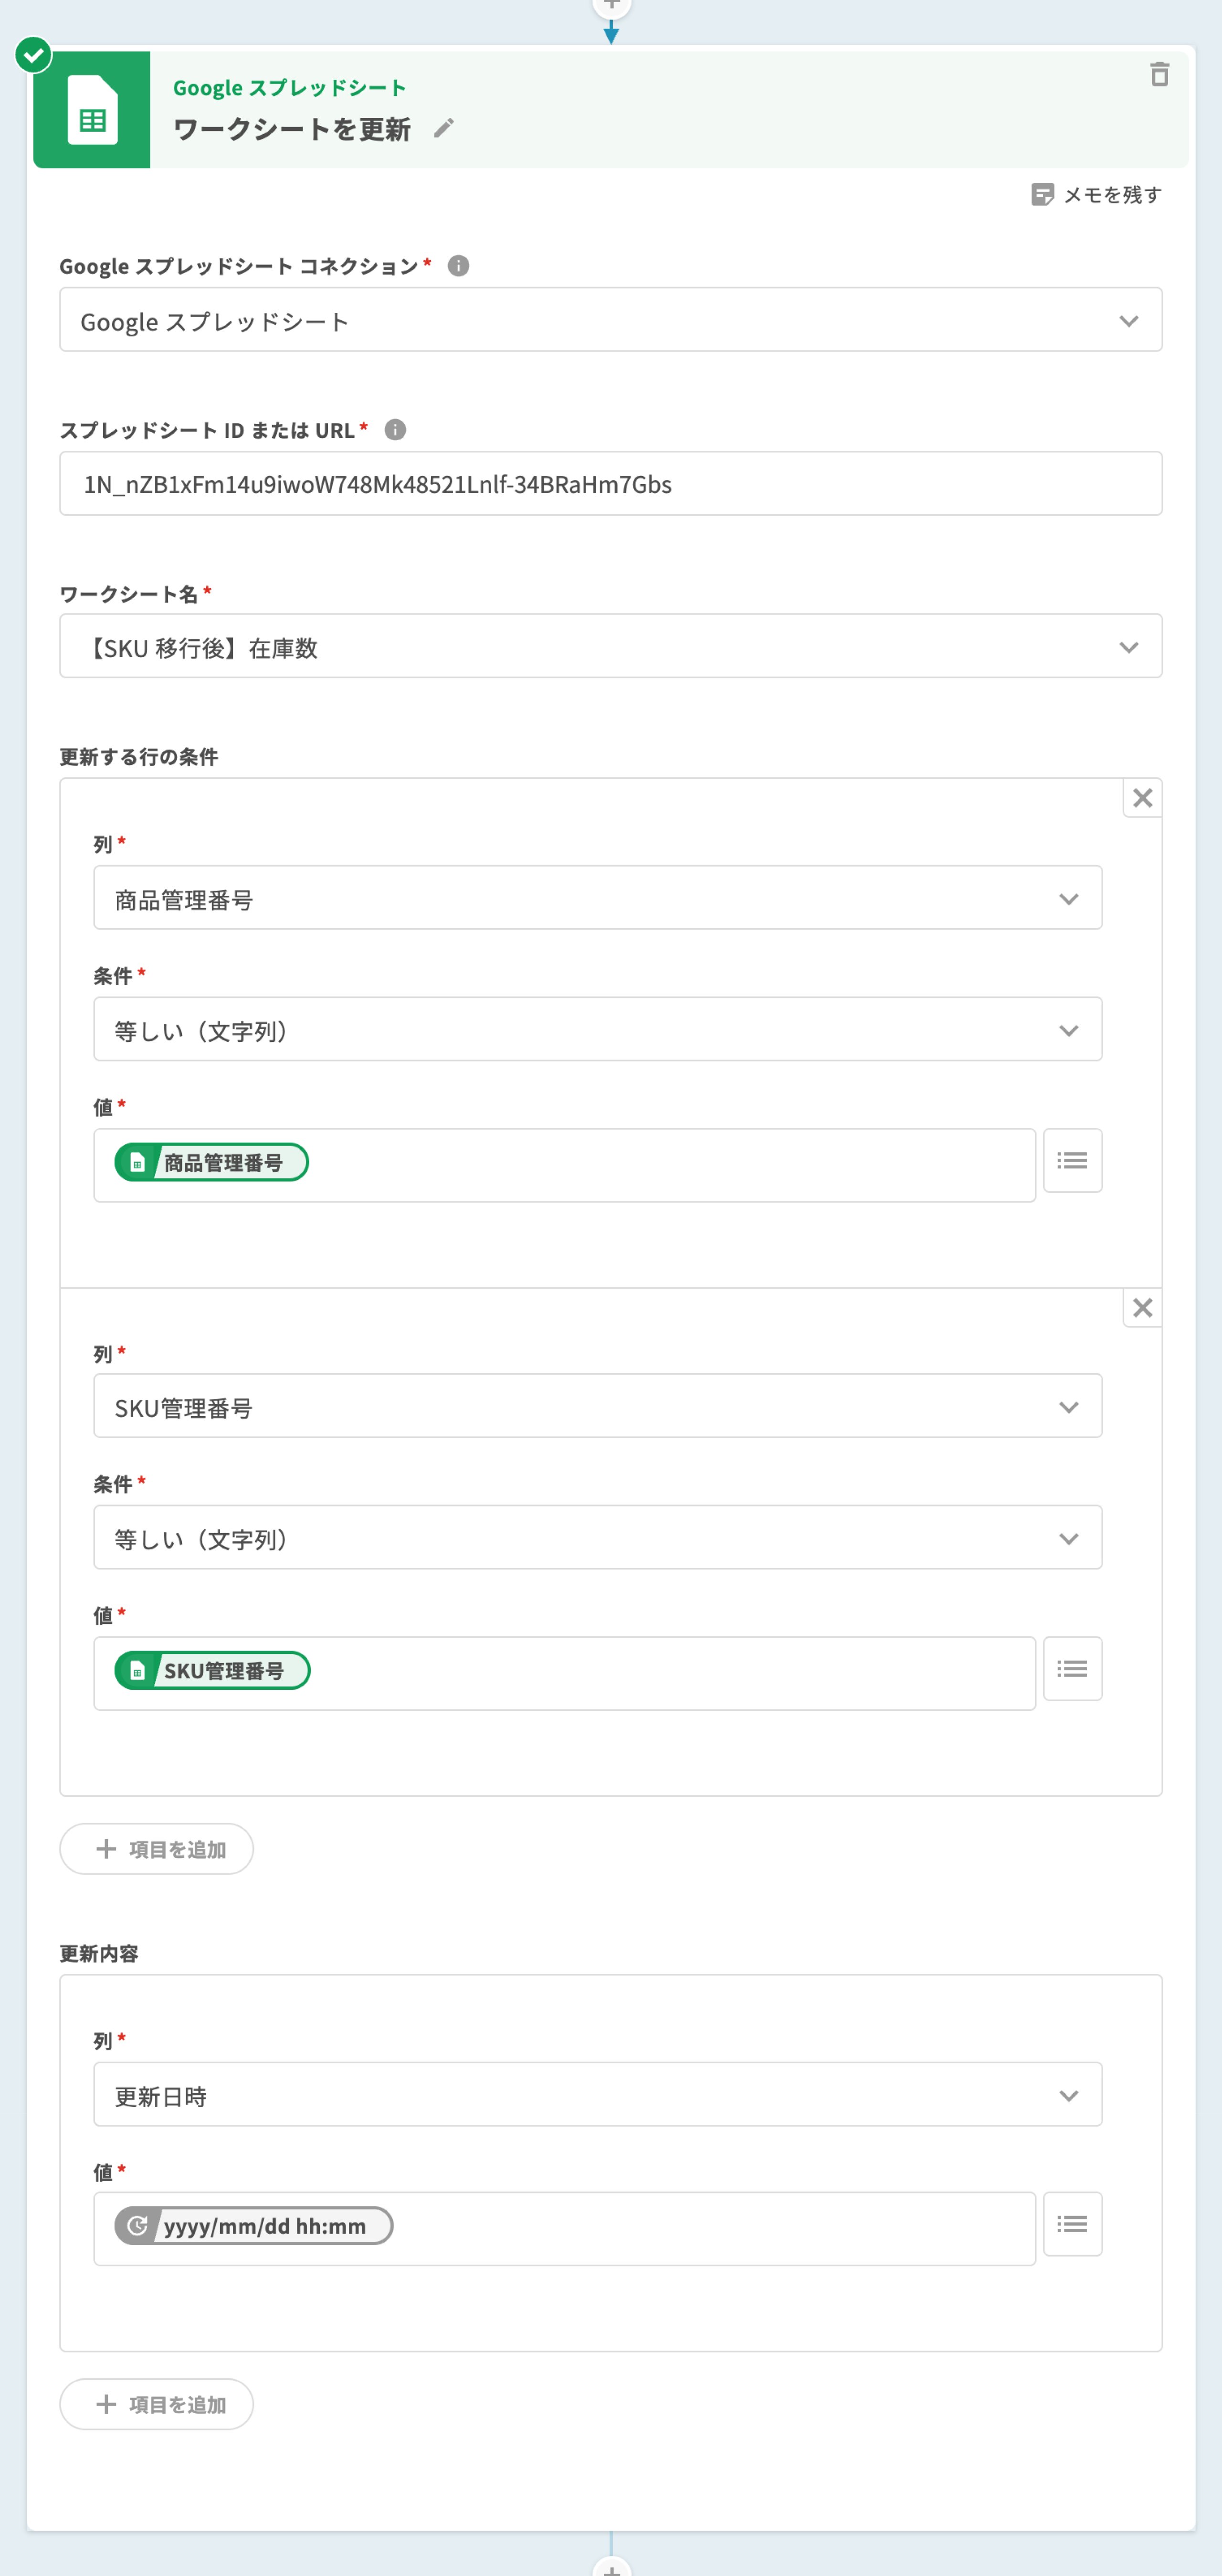Click the memo note icon
Viewport: 1222px width, 2576px height.
(x=1041, y=194)
